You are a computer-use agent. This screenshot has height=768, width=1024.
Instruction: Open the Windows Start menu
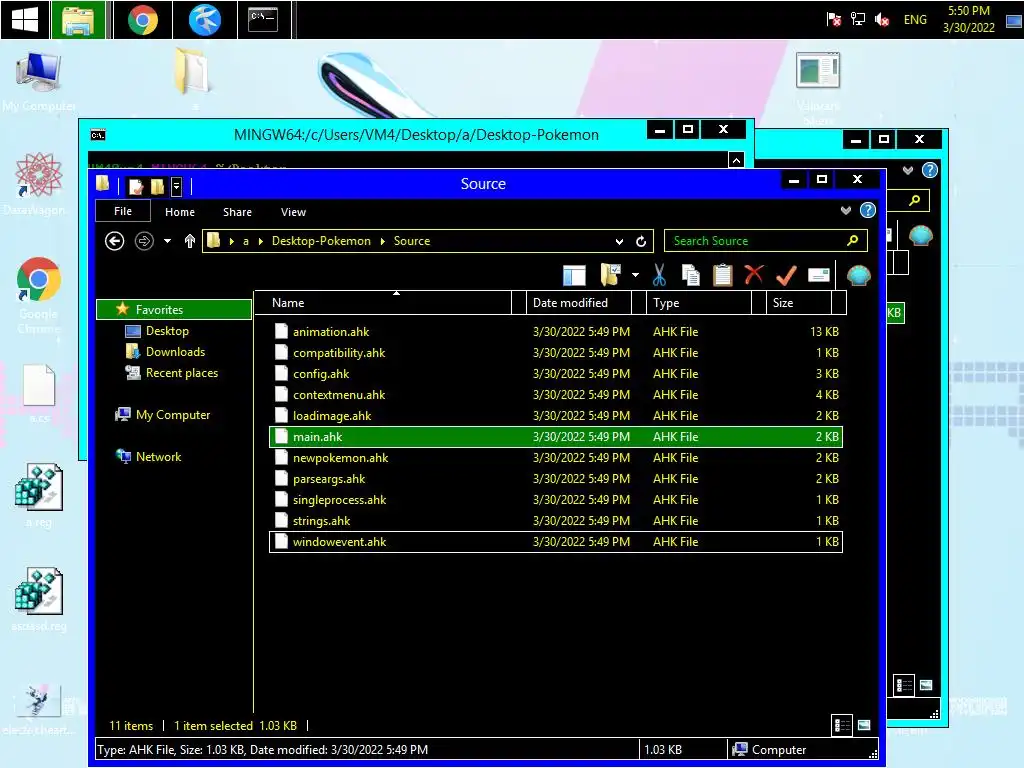pyautogui.click(x=25, y=20)
